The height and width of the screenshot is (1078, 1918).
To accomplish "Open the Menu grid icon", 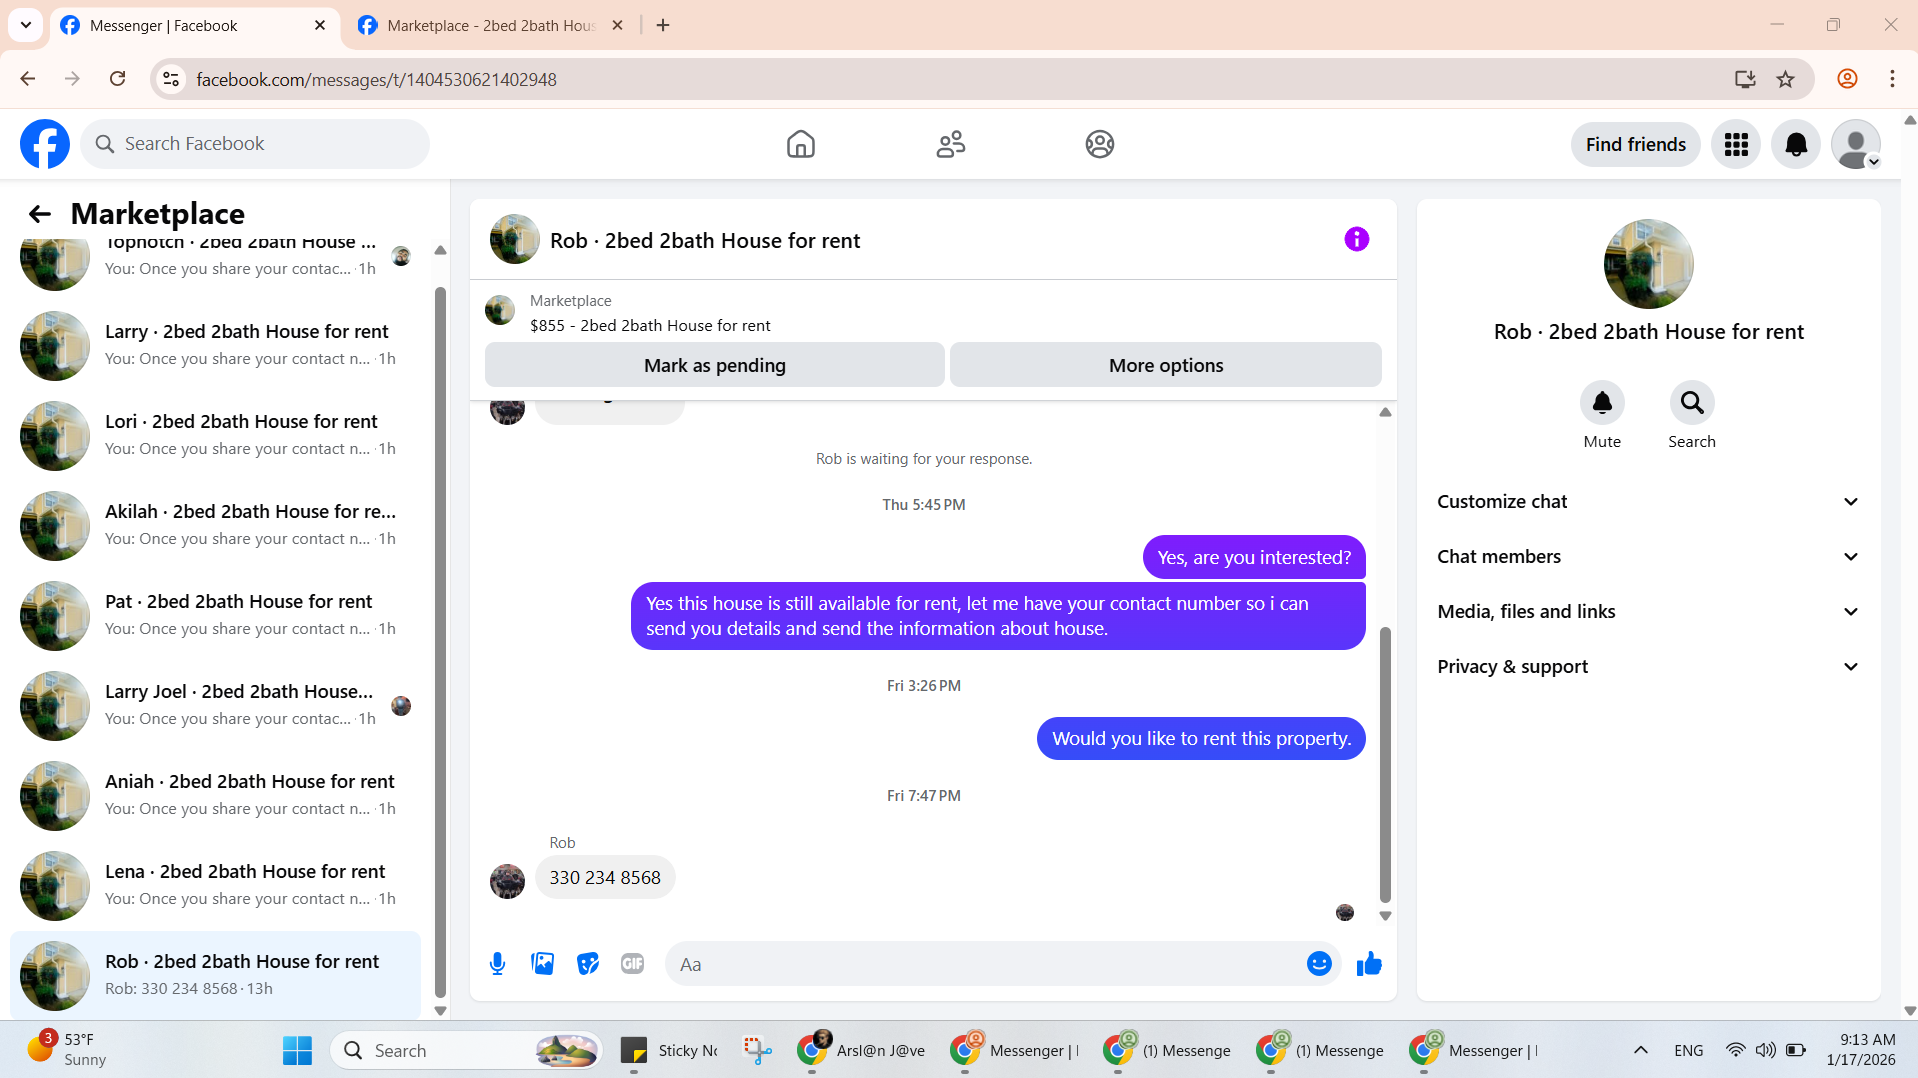I will pos(1736,145).
